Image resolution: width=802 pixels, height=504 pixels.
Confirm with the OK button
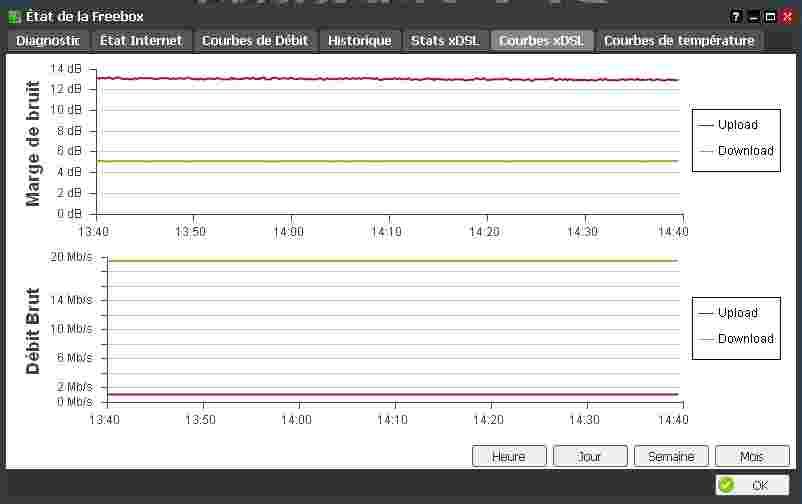(752, 485)
